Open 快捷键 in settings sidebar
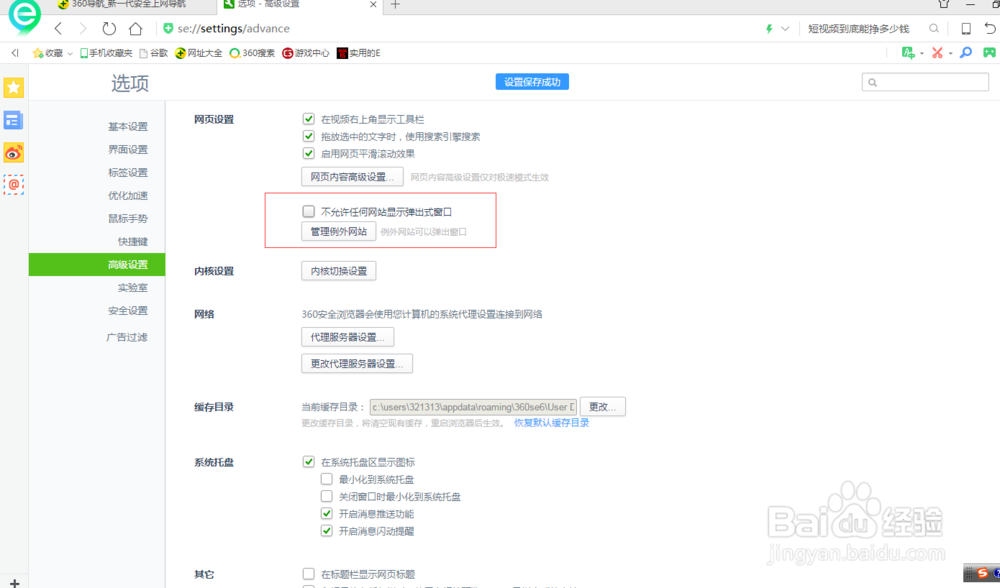1000x588 pixels. coord(133,241)
